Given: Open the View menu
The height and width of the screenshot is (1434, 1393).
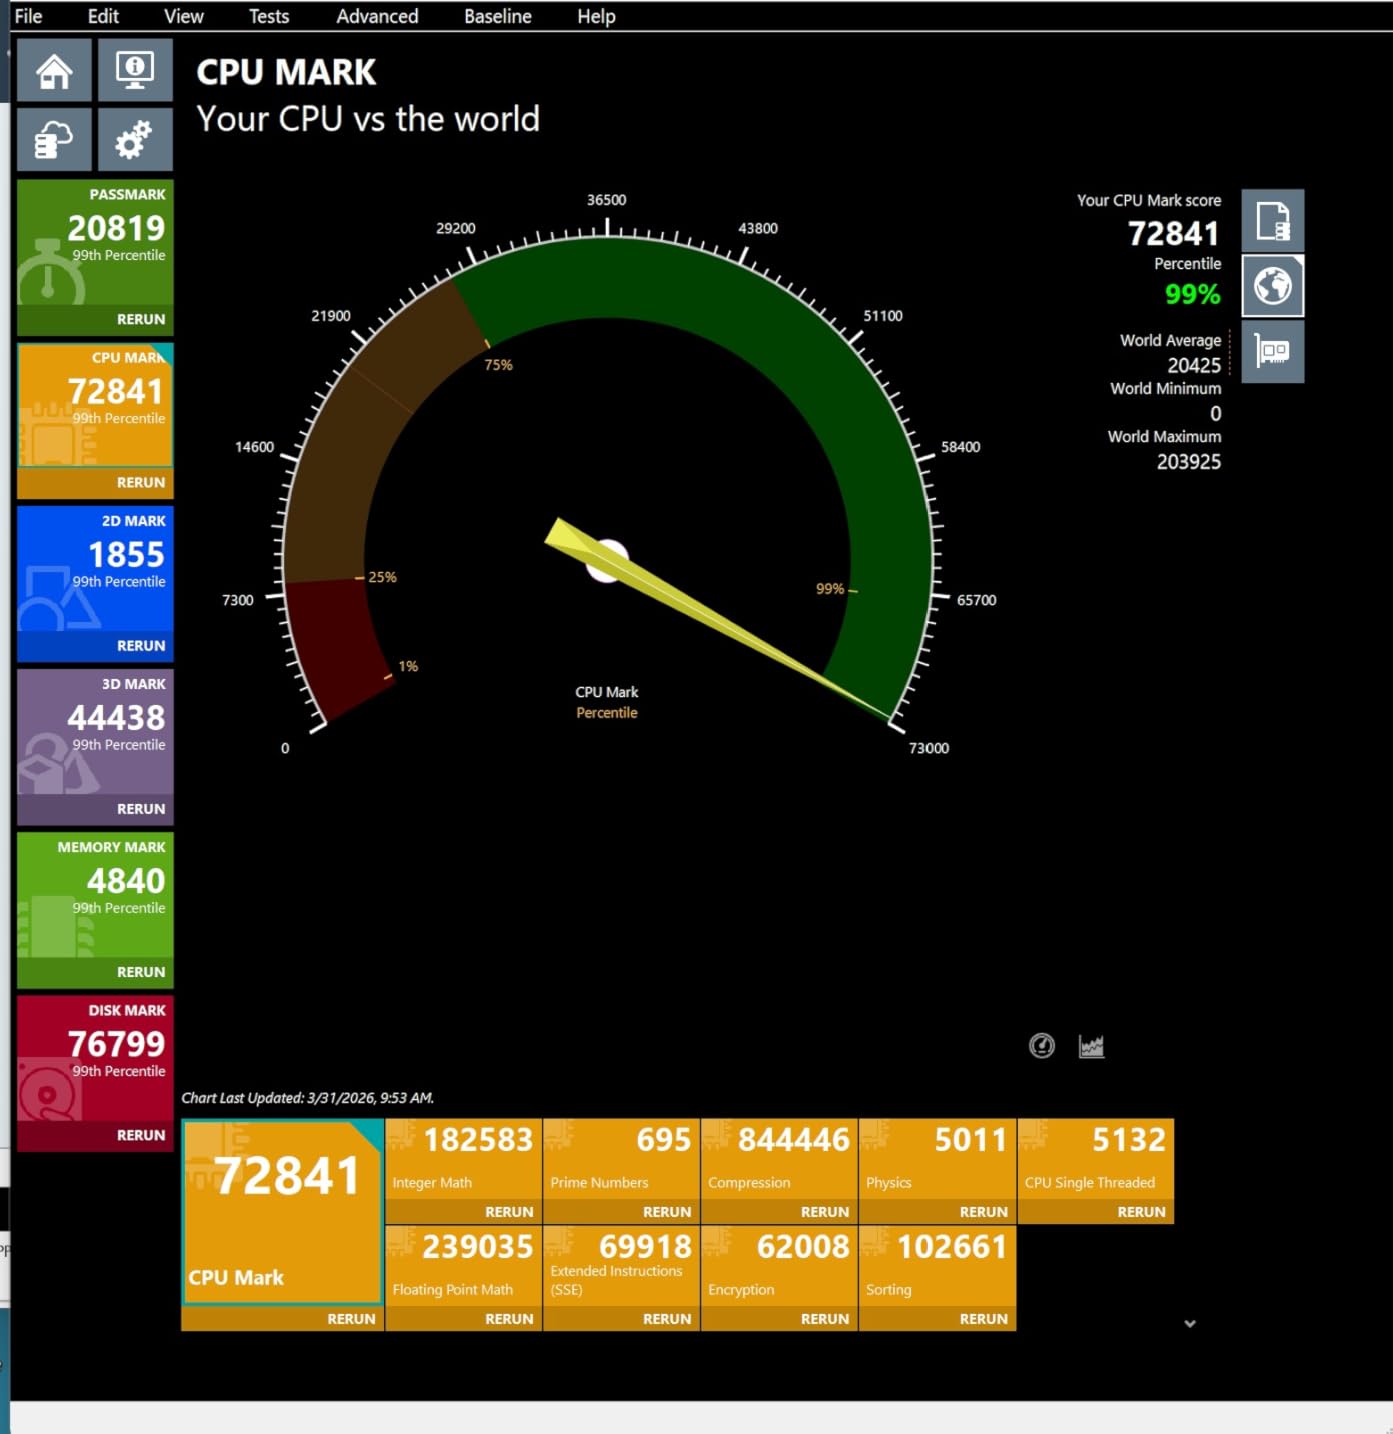Looking at the screenshot, I should coord(184,16).
